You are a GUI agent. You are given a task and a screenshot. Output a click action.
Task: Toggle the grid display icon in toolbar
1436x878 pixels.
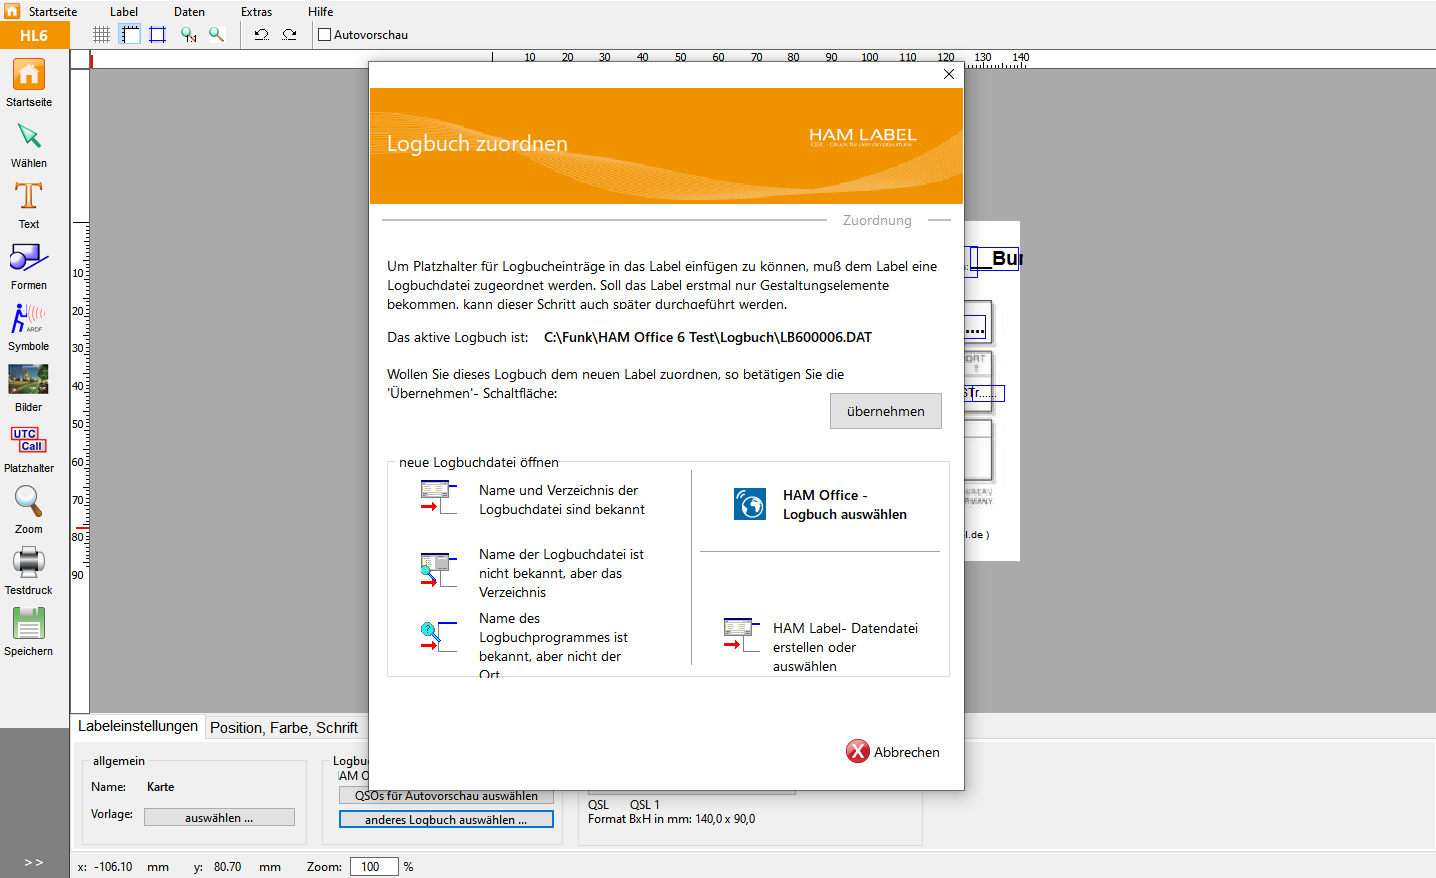click(102, 34)
